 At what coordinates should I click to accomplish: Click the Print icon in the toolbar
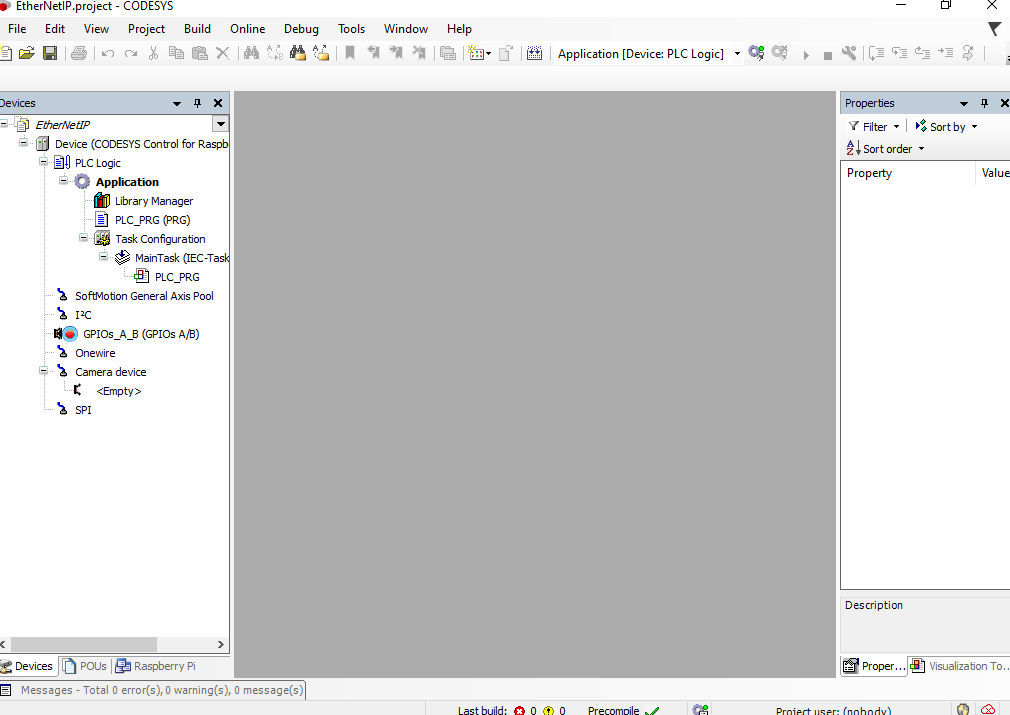(x=79, y=54)
